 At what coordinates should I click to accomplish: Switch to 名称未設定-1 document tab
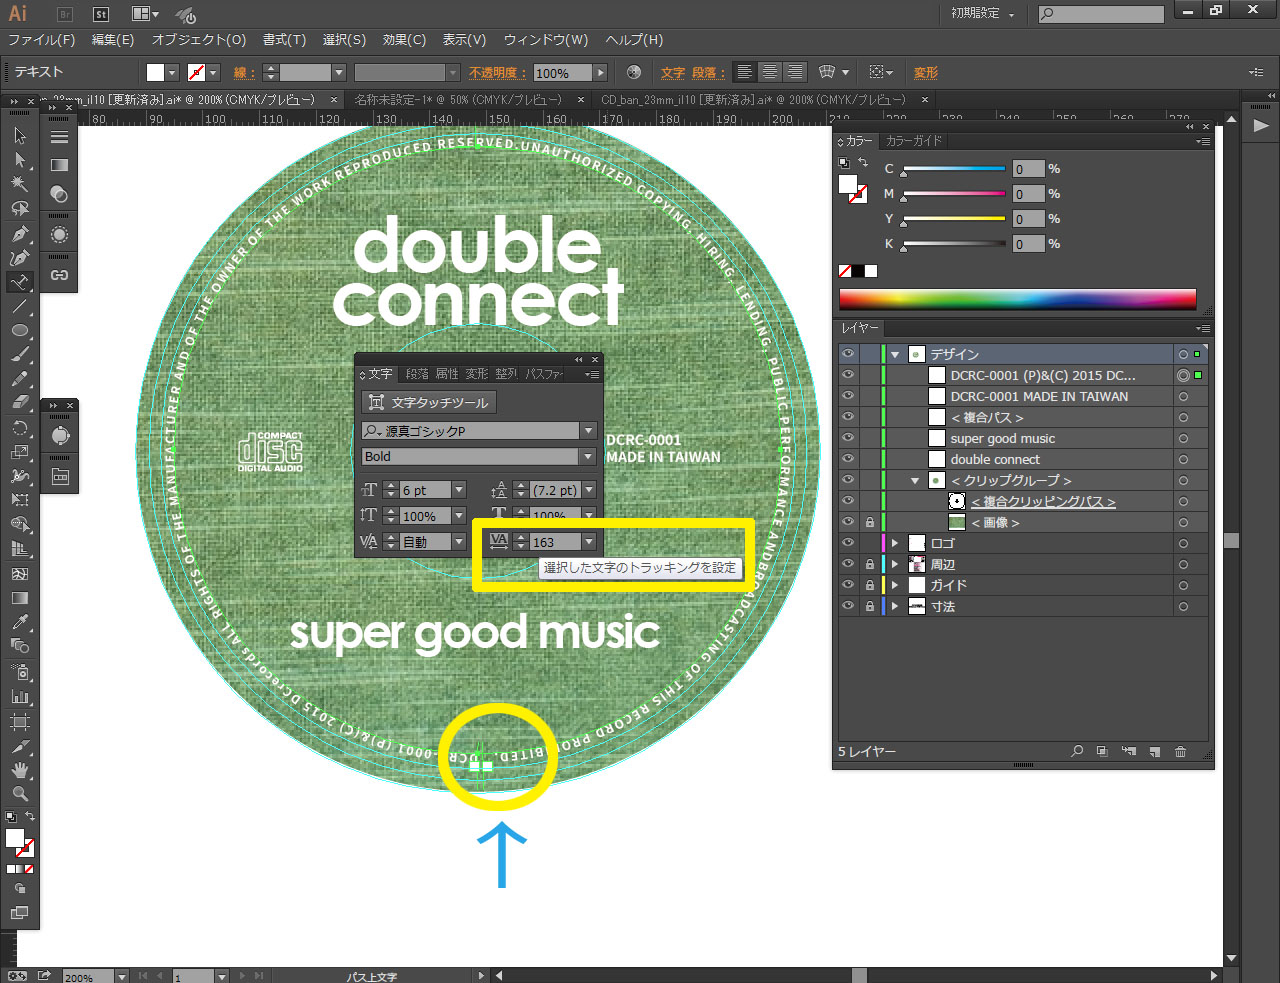click(x=459, y=100)
